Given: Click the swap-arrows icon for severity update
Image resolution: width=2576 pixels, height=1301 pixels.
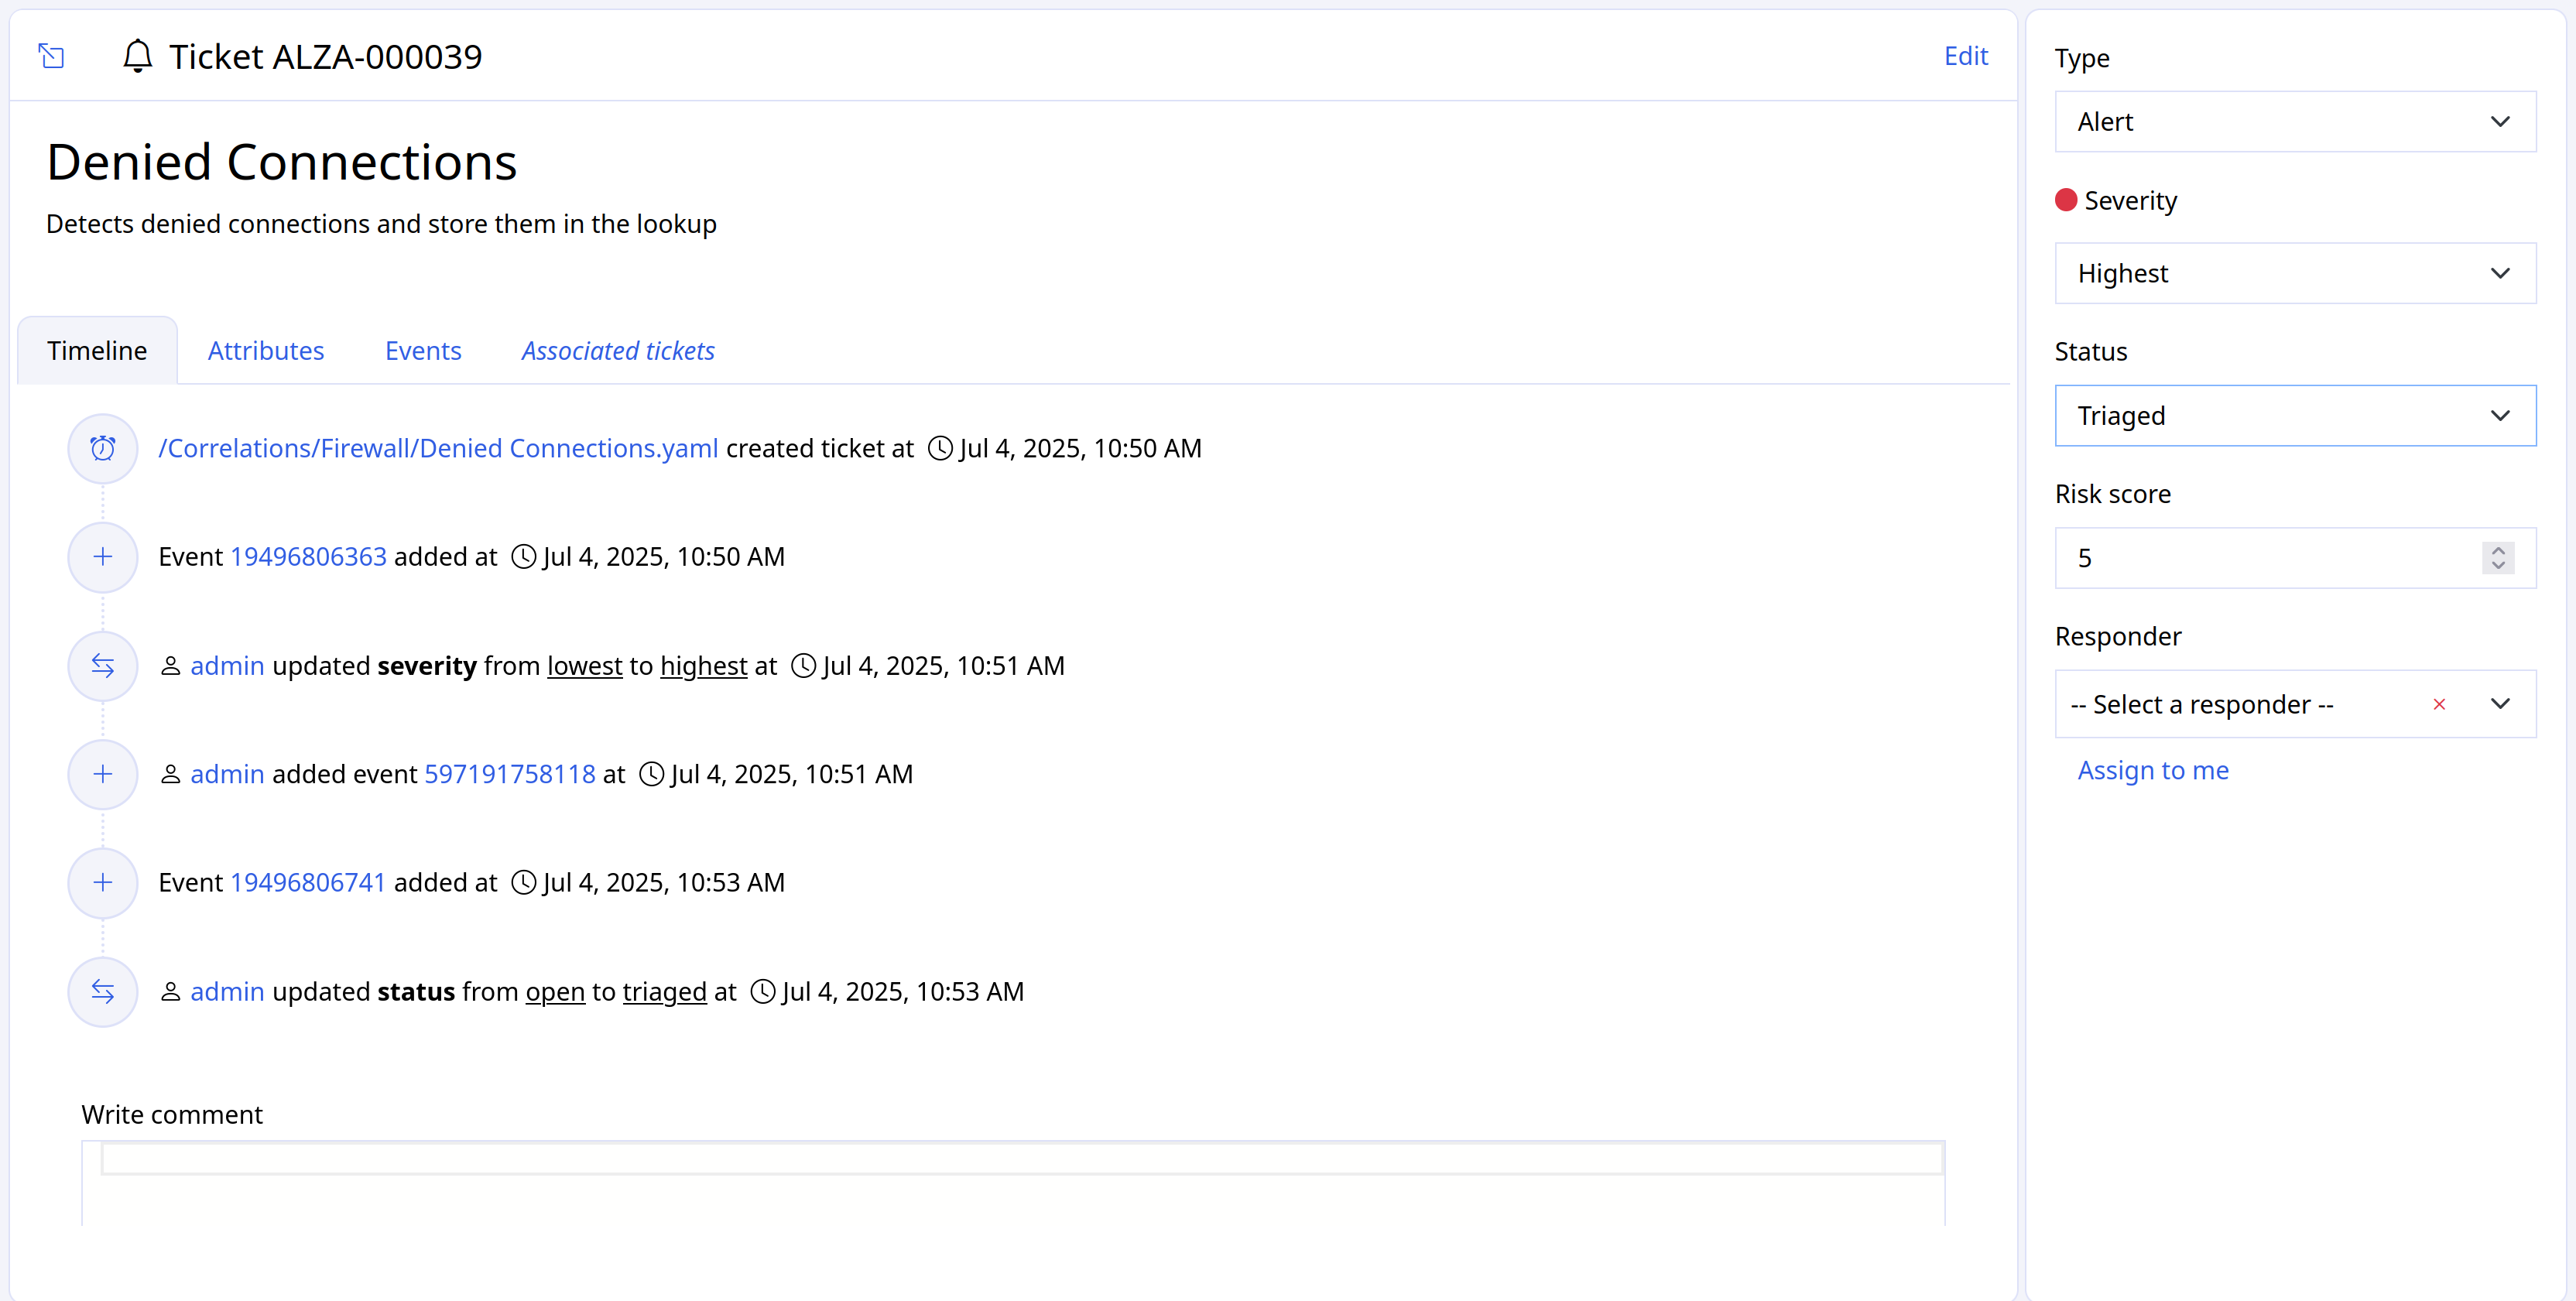Looking at the screenshot, I should click(102, 666).
